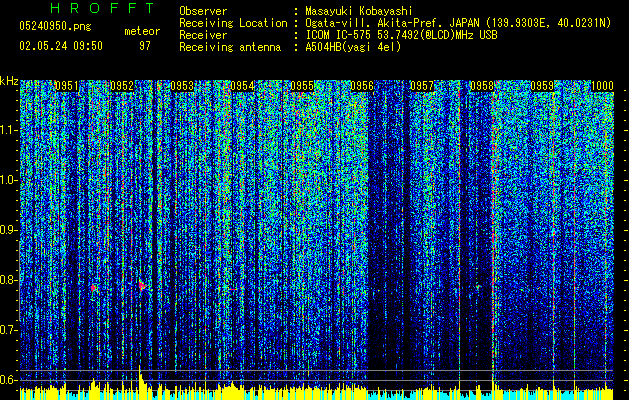Click the 1.1 kHz axis label
Viewport: 629px width, 400px height.
(9, 130)
